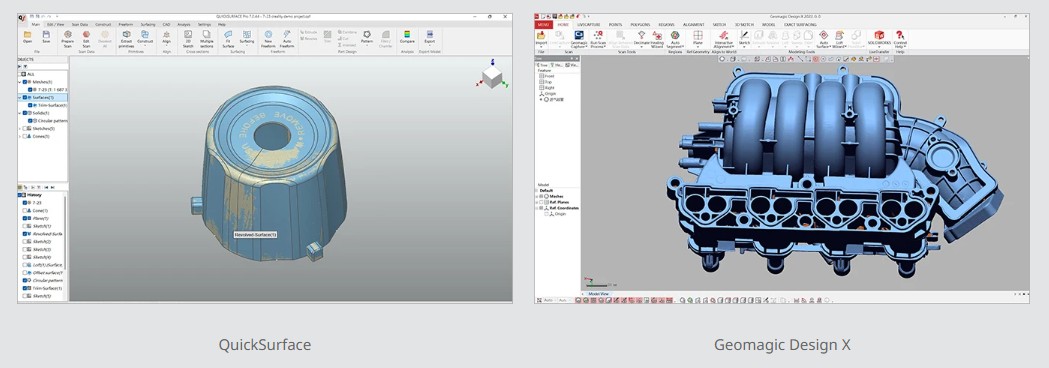The image size is (1049, 368).
Task: Click Context Help in Design X
Action: (900, 39)
